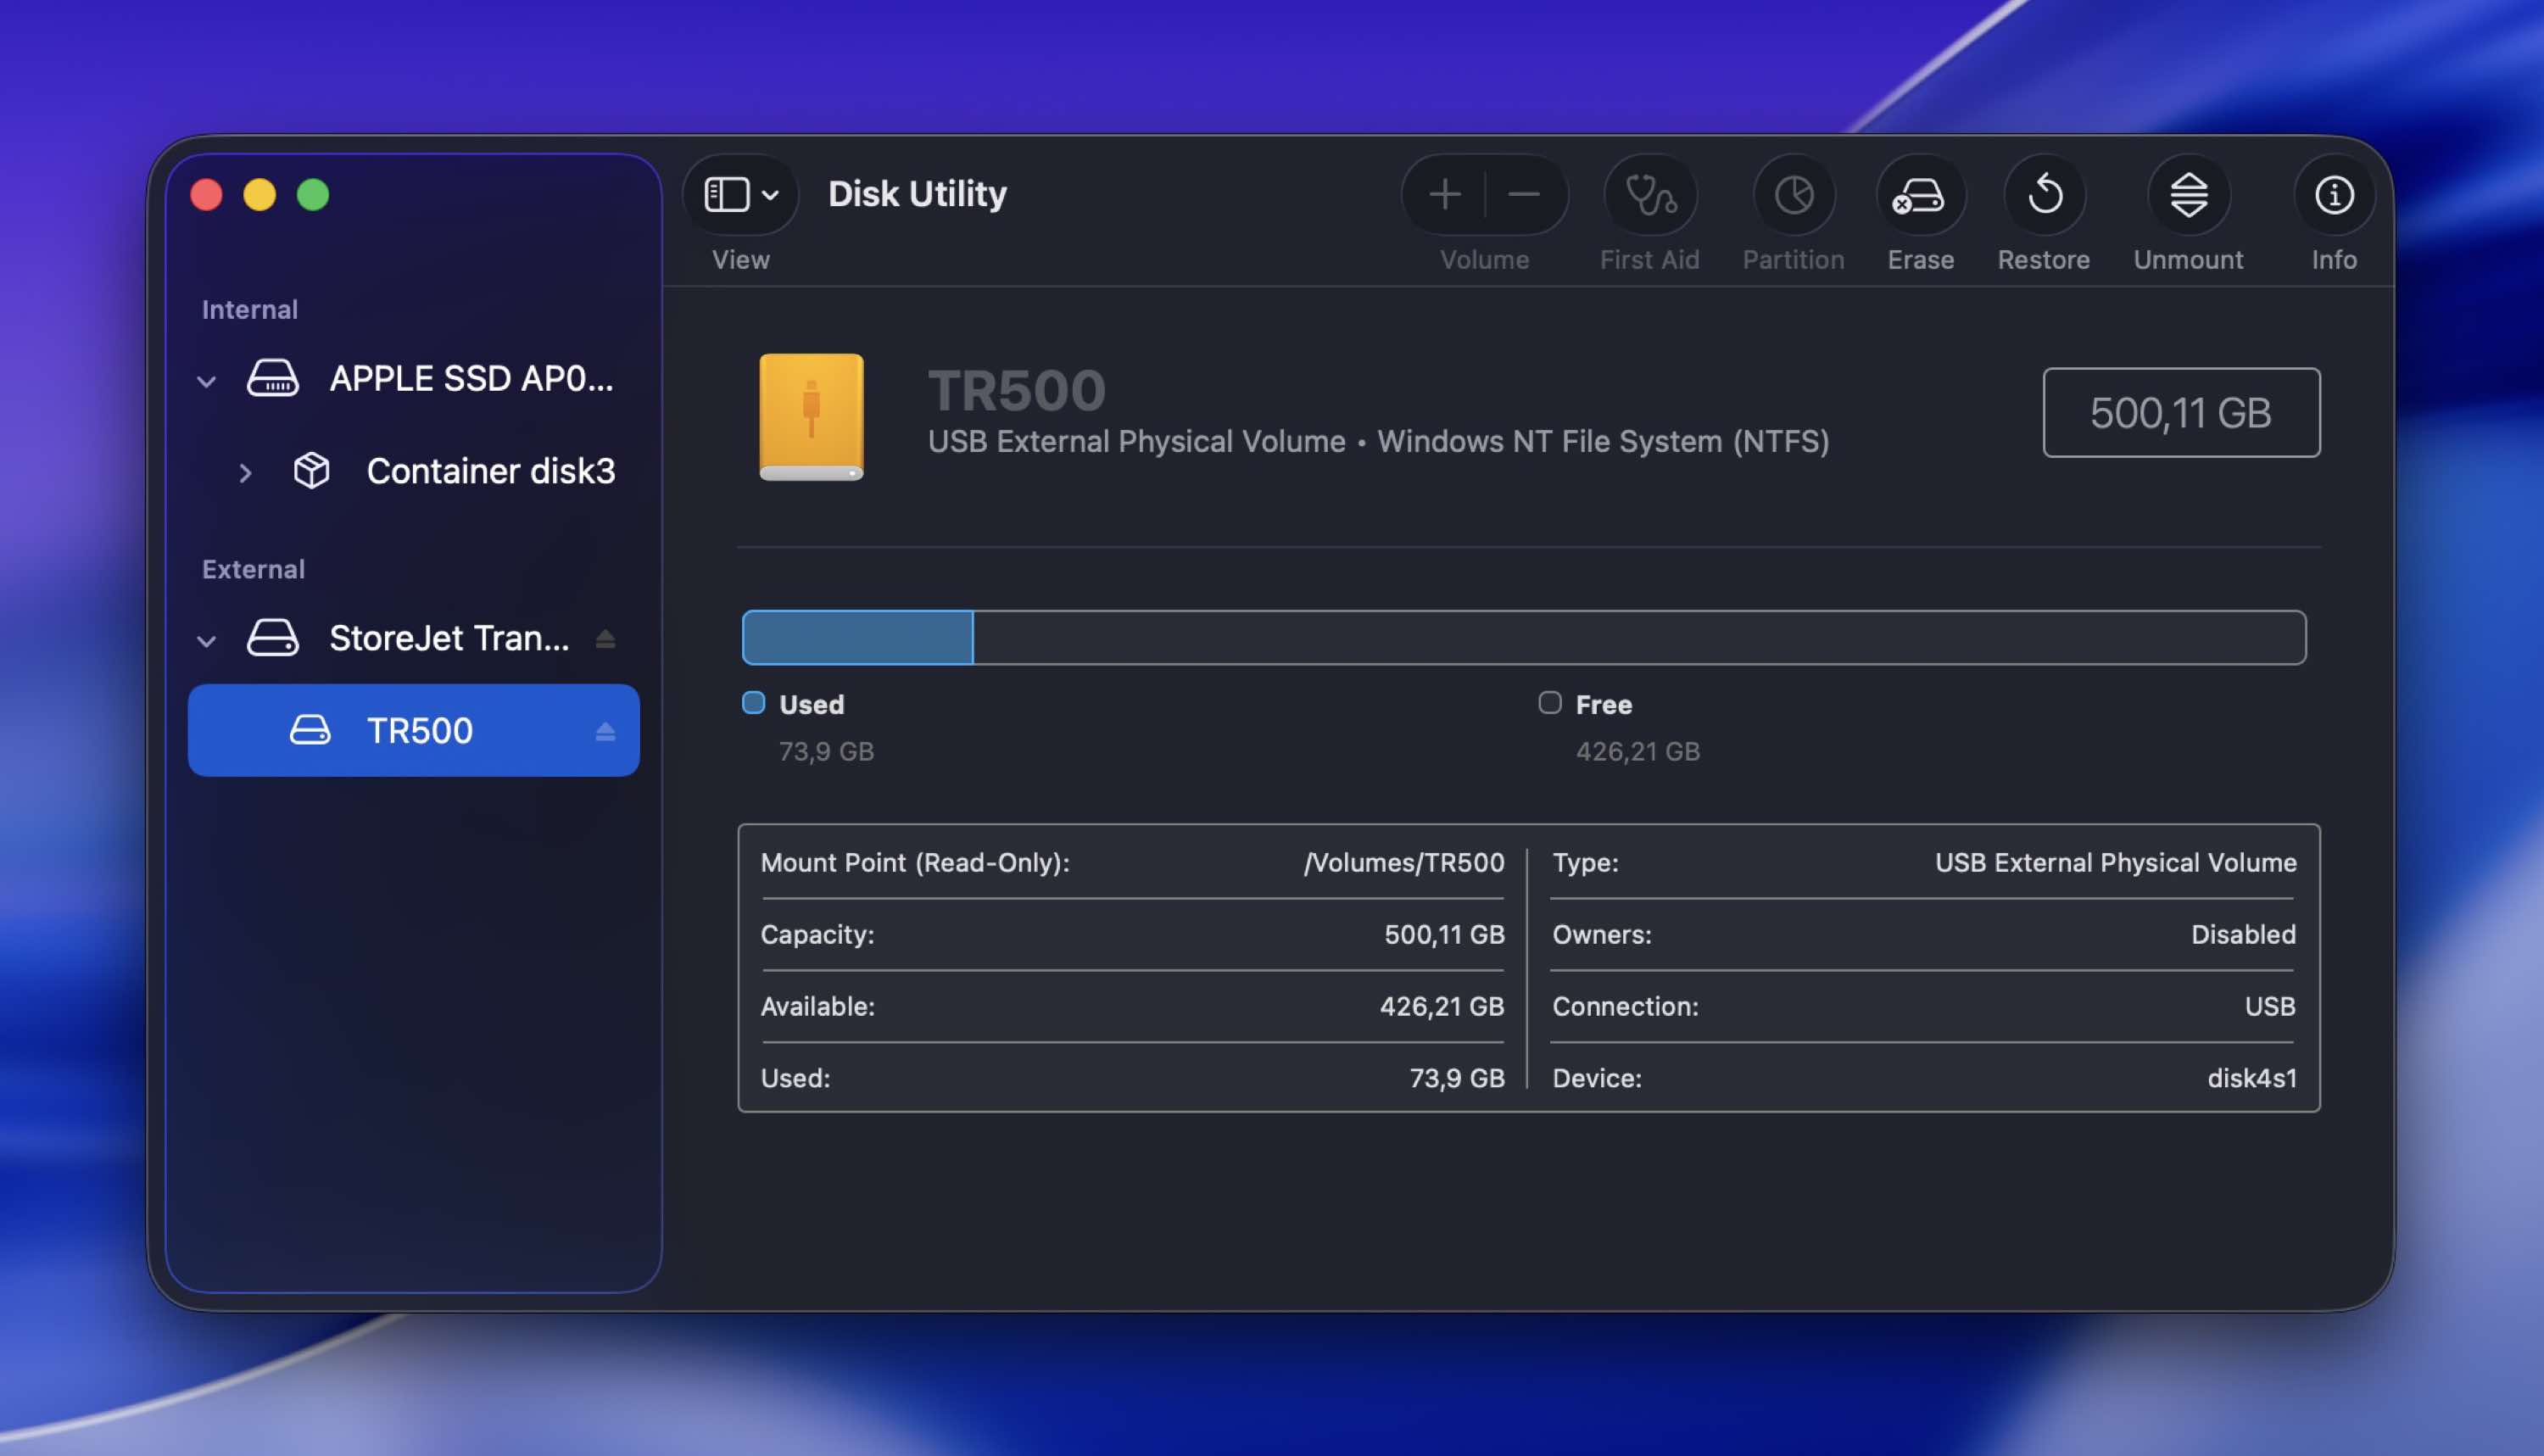Click the Restore label in the toolbar

pos(2044,259)
